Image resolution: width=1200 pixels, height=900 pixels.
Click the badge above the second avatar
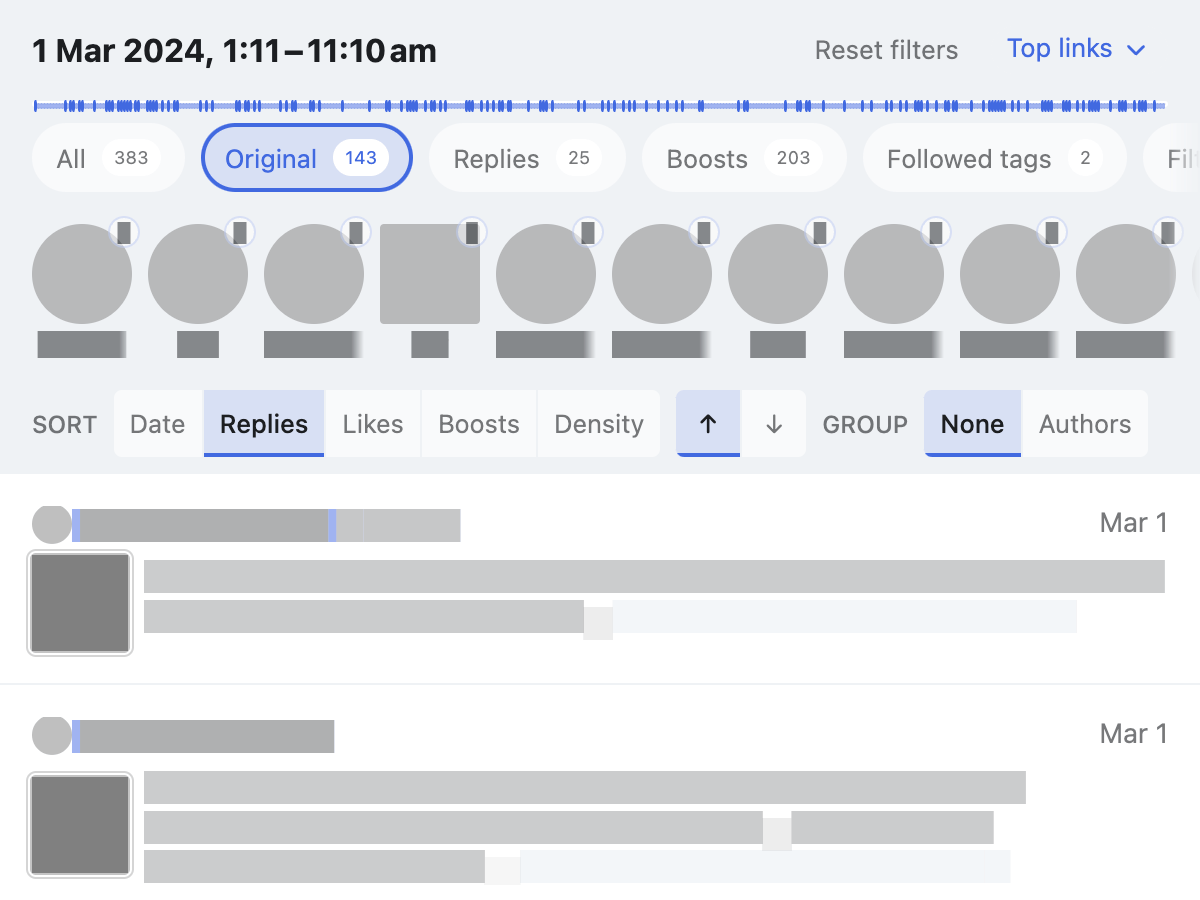pos(240,231)
